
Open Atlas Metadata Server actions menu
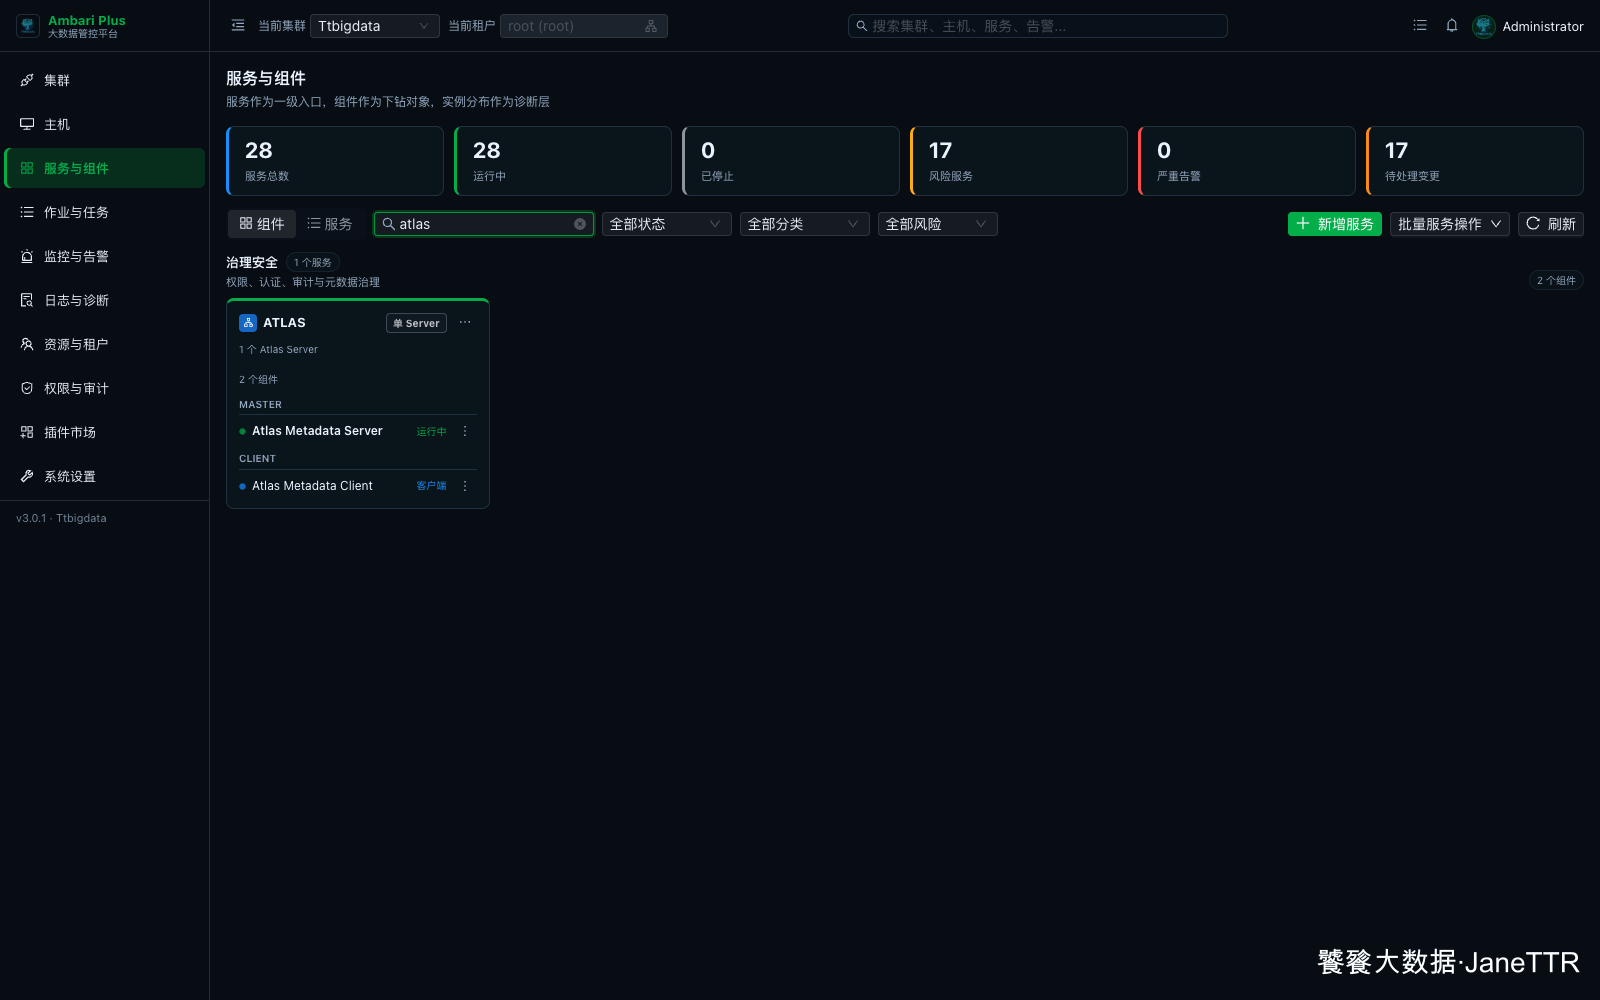[465, 431]
